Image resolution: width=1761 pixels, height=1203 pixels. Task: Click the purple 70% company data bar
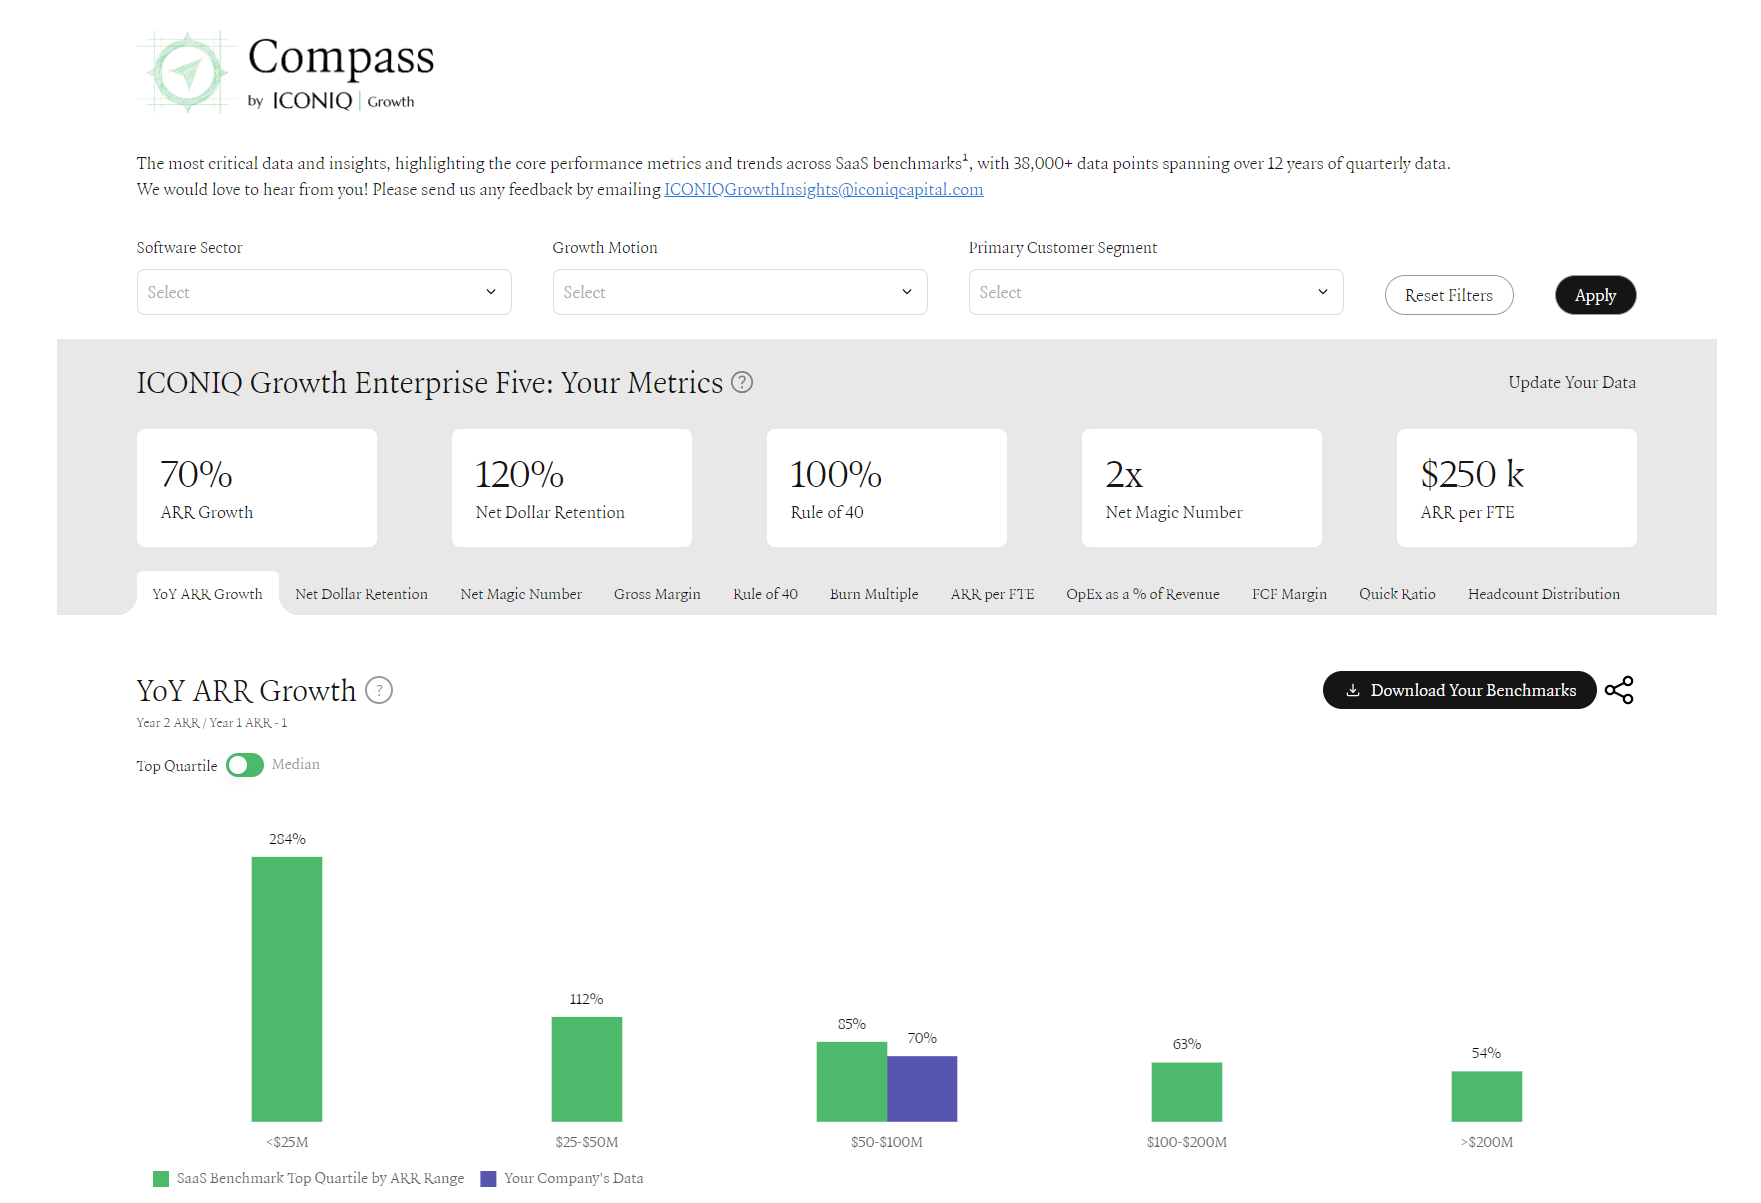(x=922, y=1088)
